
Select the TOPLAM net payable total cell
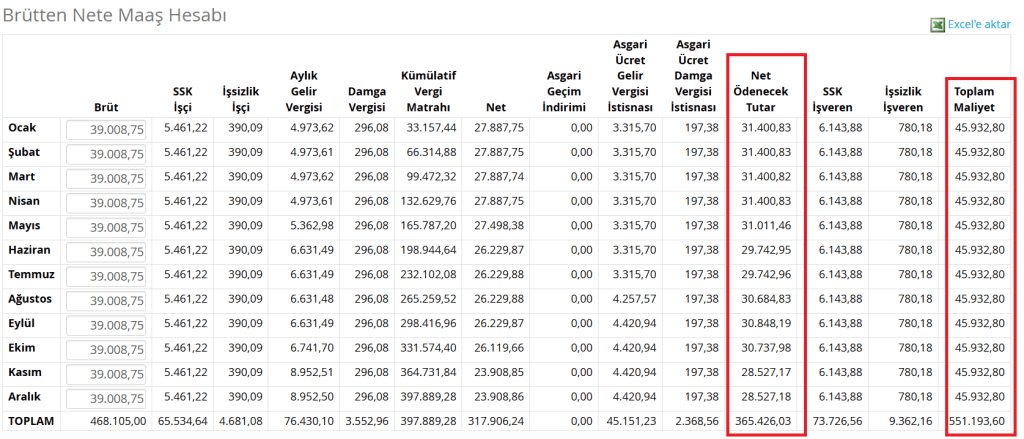(768, 422)
